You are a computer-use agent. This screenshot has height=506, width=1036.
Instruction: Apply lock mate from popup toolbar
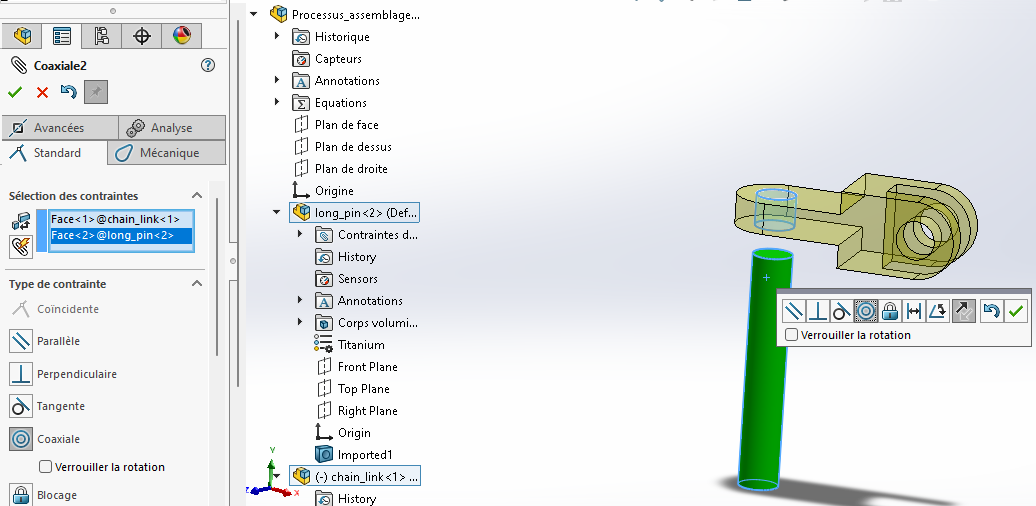890,310
